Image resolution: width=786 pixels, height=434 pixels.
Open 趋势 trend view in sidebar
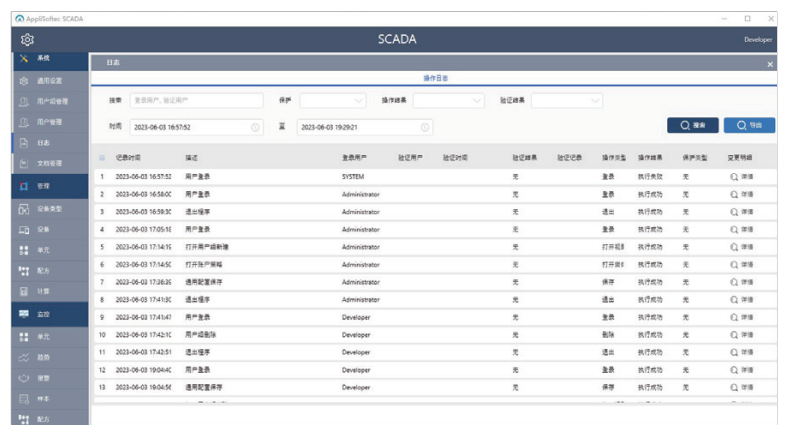[x=43, y=357]
